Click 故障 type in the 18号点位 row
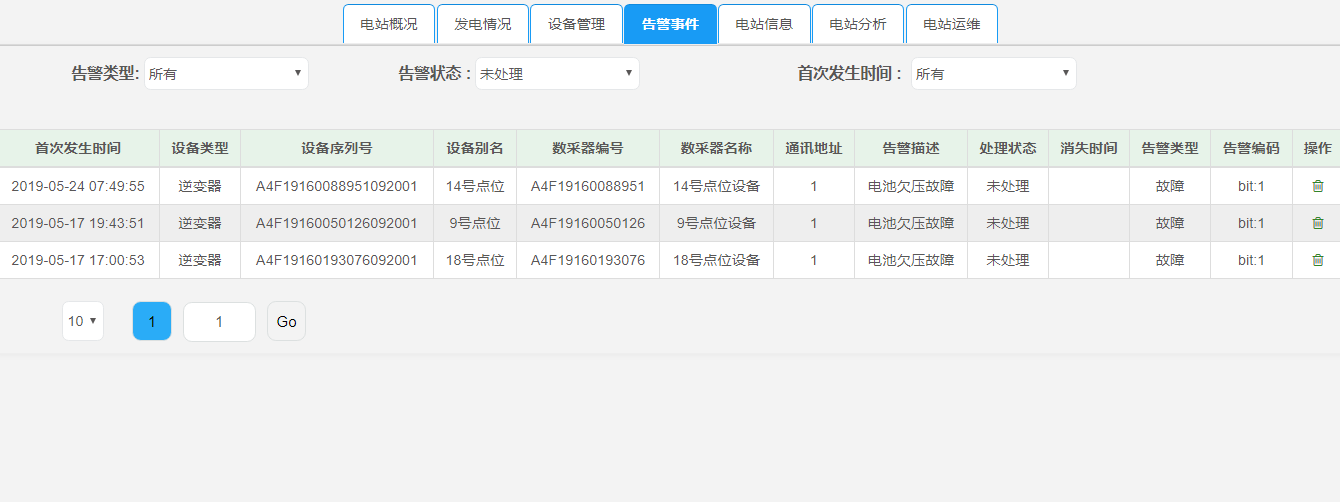Image resolution: width=1340 pixels, height=502 pixels. 1170,260
